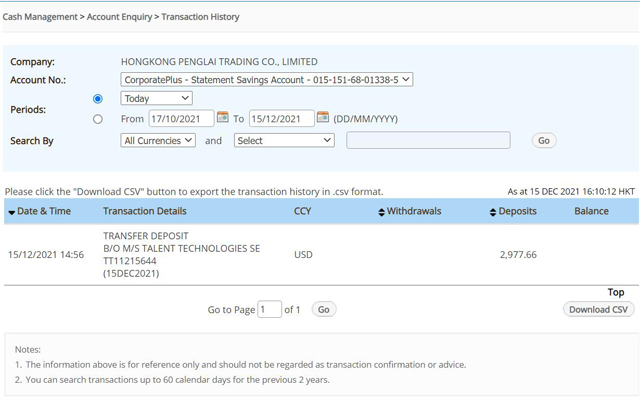Click the As at 15 DEC 2021 timestamp

571,192
